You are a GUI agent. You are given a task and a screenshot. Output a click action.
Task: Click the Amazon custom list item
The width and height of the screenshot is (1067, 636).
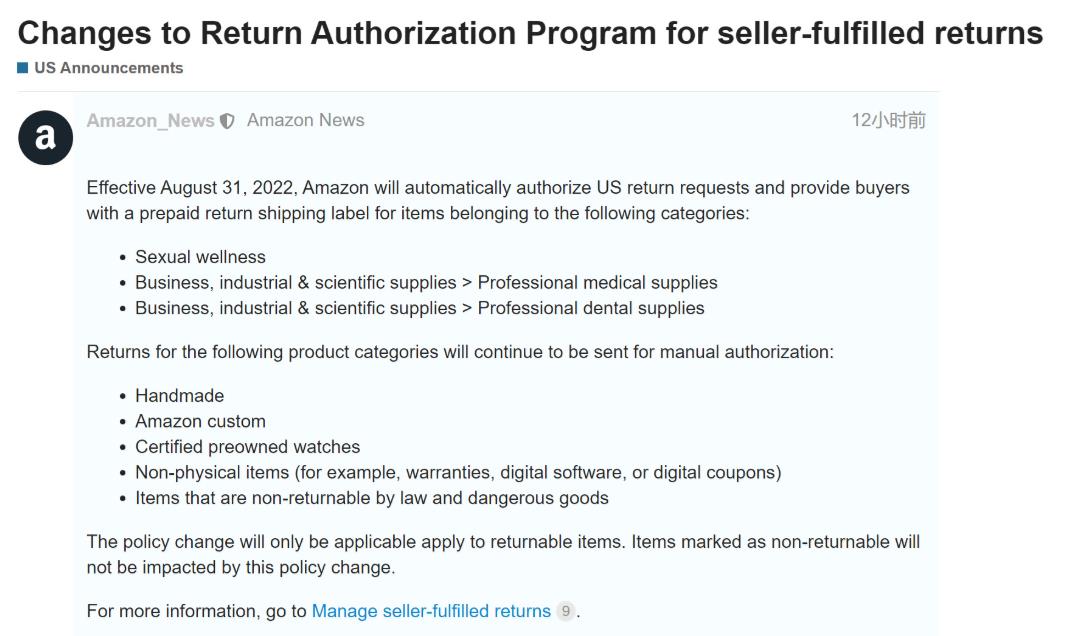coord(200,421)
